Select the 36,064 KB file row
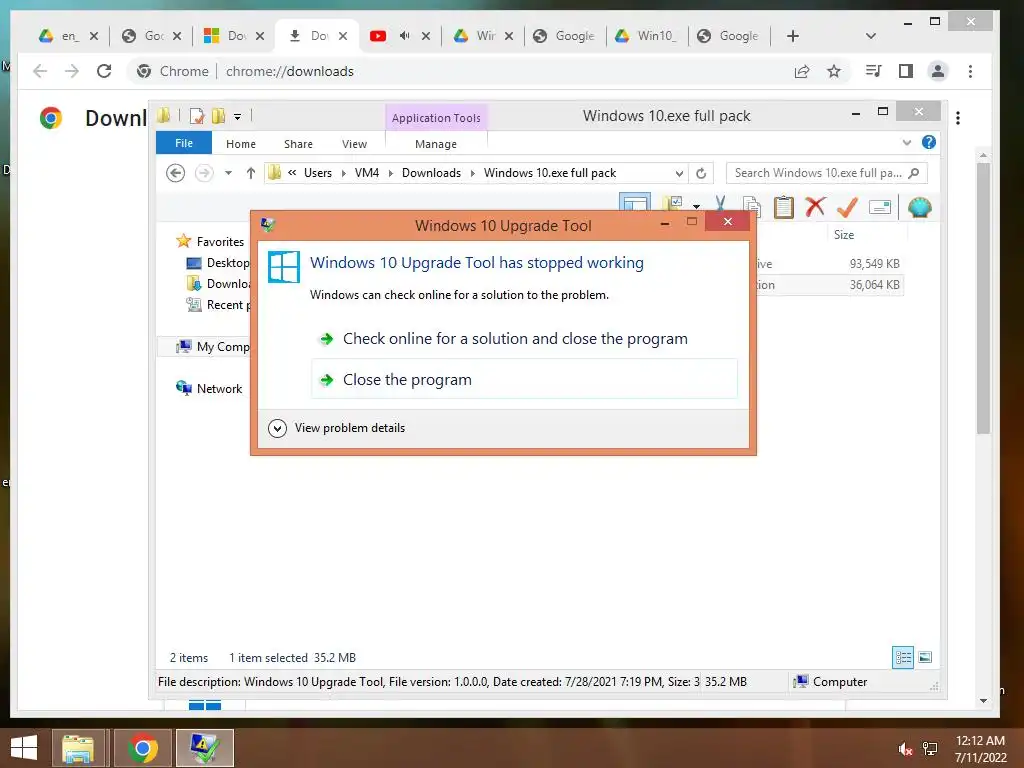Image resolution: width=1024 pixels, height=768 pixels. pos(829,285)
